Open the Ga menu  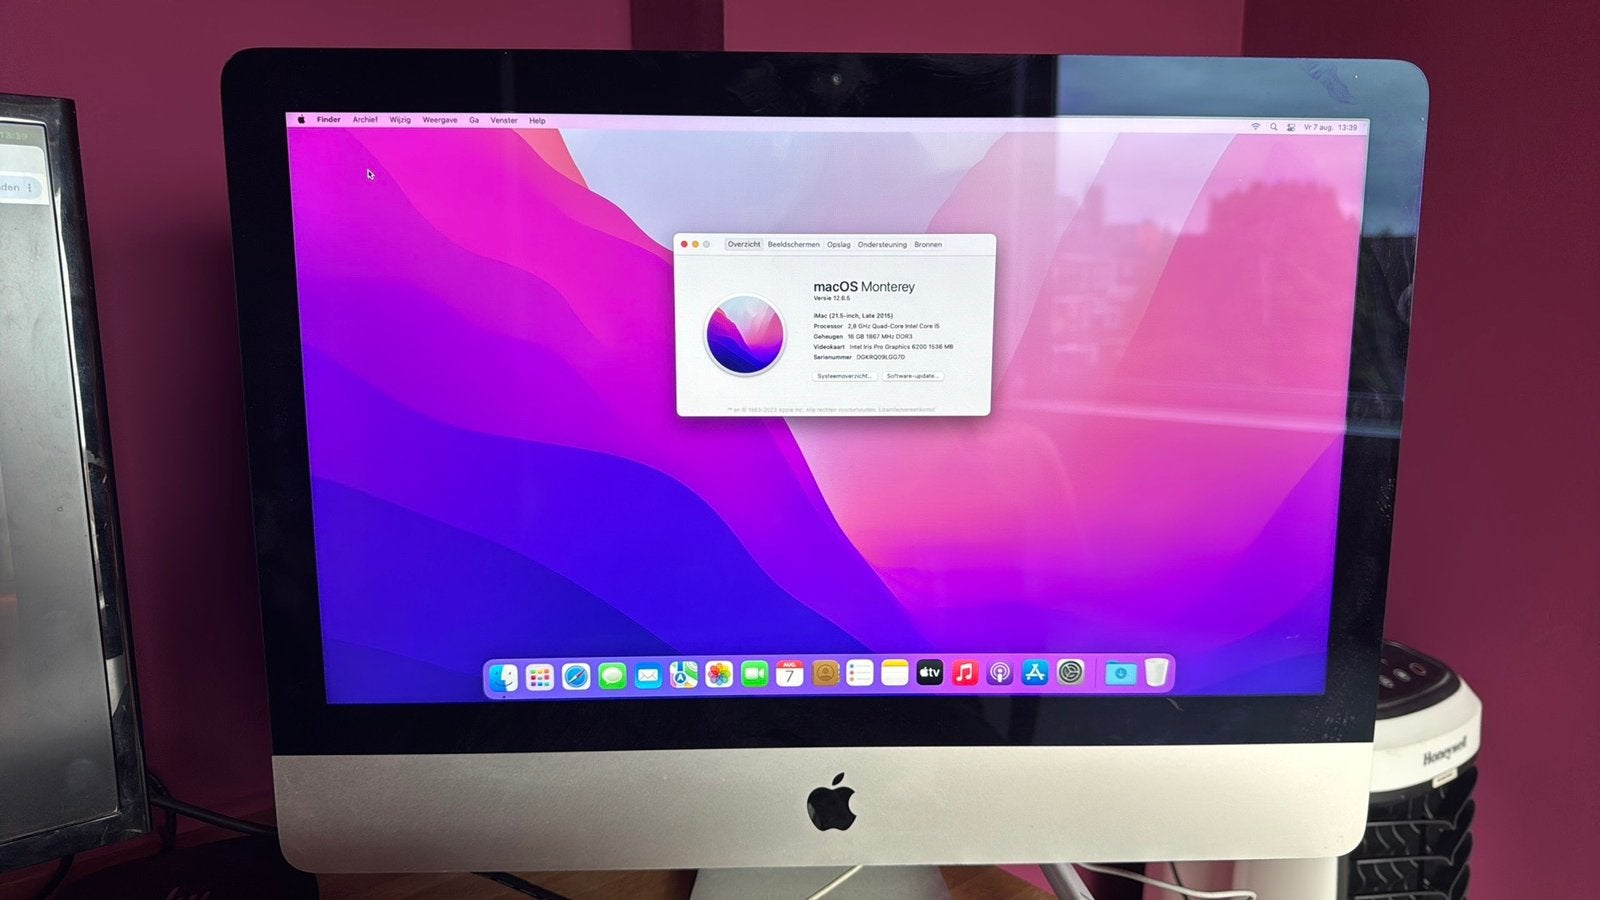point(474,120)
